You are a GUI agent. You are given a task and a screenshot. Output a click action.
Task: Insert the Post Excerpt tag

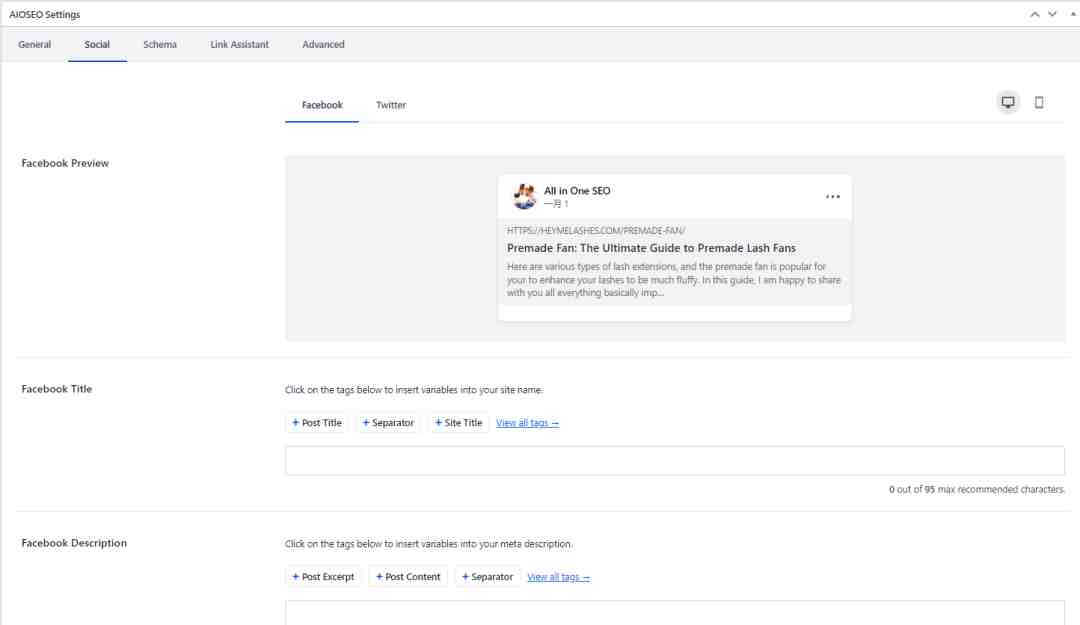click(323, 577)
